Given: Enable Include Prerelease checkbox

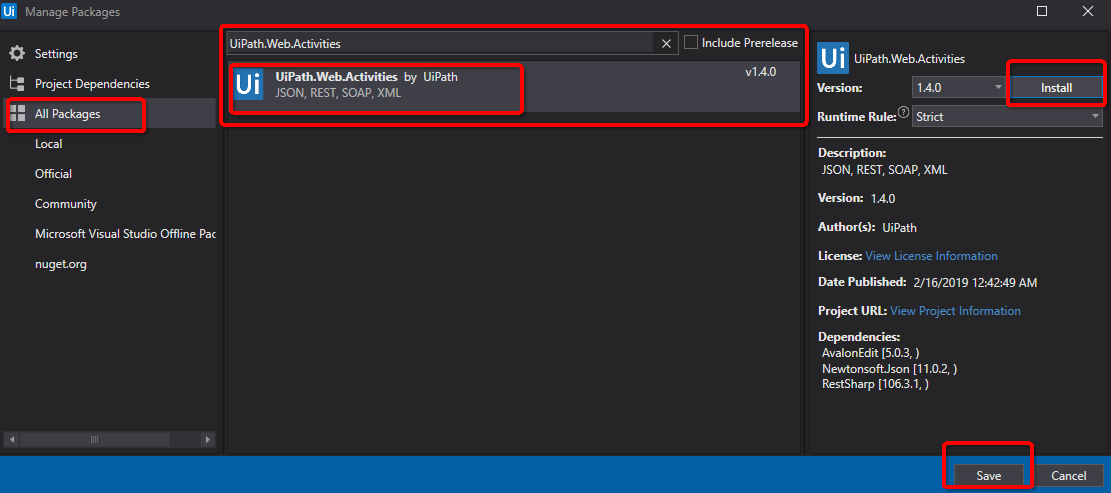Looking at the screenshot, I should click(691, 42).
